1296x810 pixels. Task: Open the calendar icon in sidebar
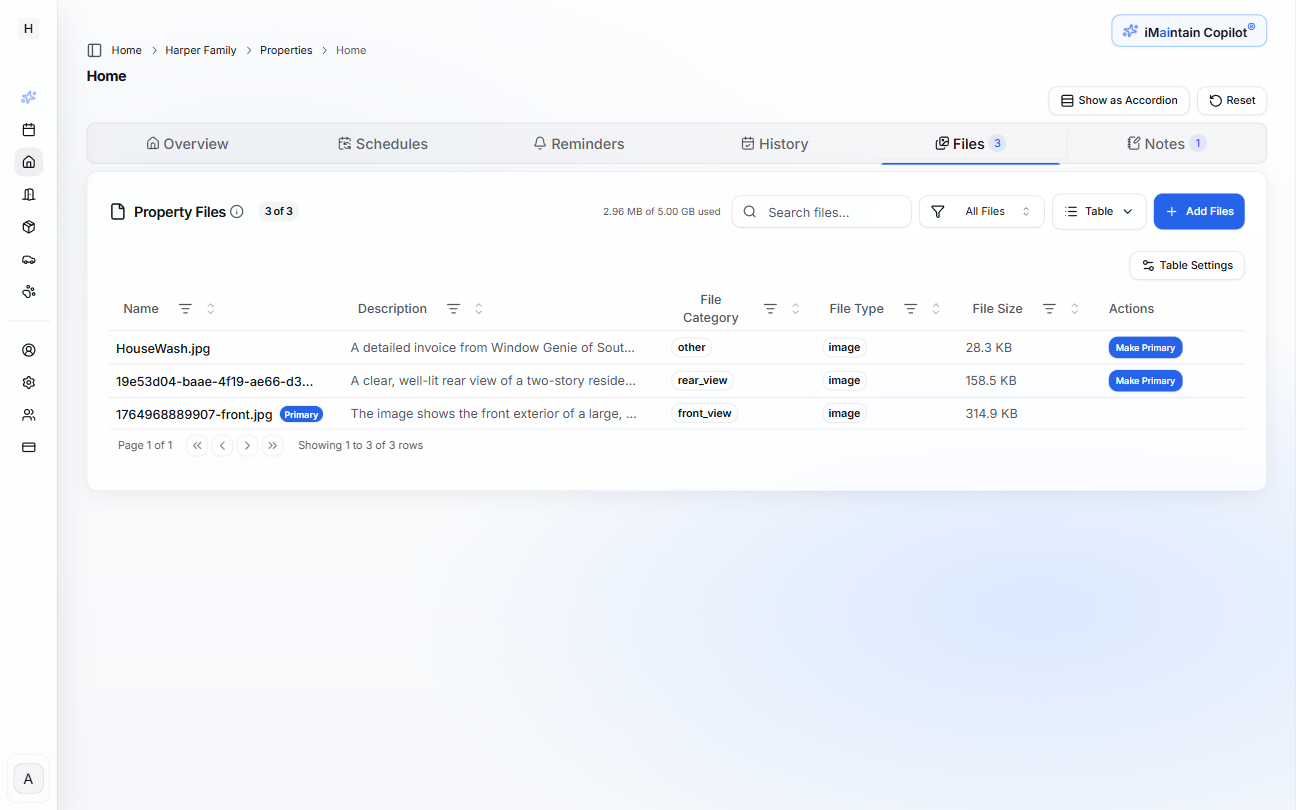[x=29, y=130]
